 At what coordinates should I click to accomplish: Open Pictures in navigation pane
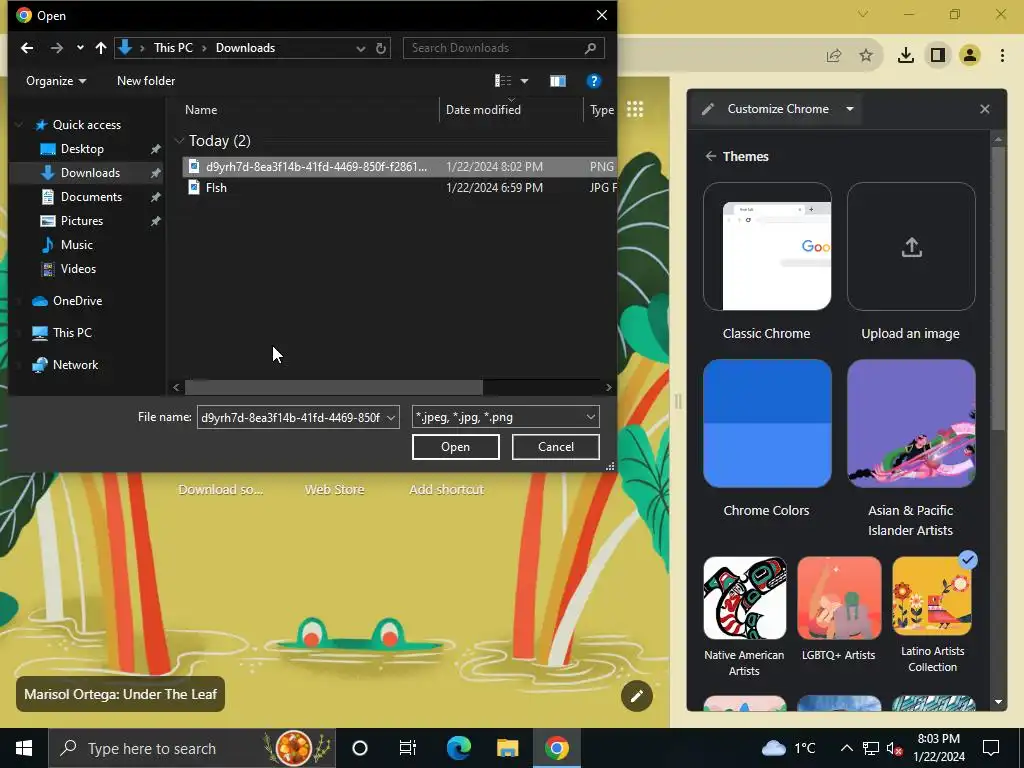[x=82, y=221]
